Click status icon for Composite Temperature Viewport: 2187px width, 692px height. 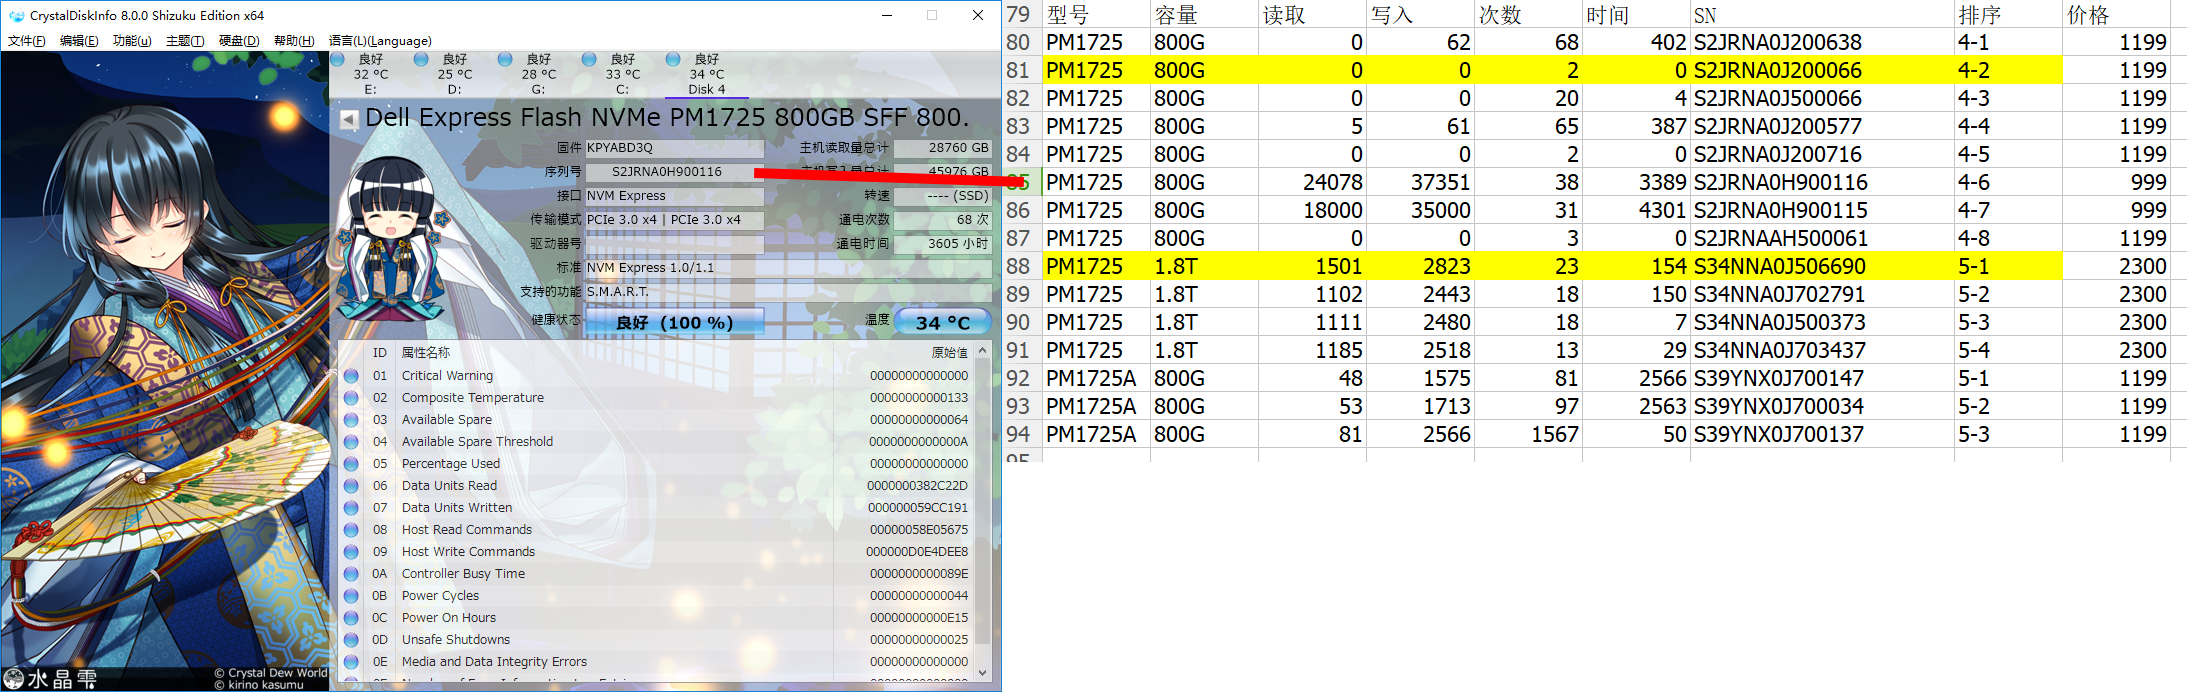(x=351, y=398)
